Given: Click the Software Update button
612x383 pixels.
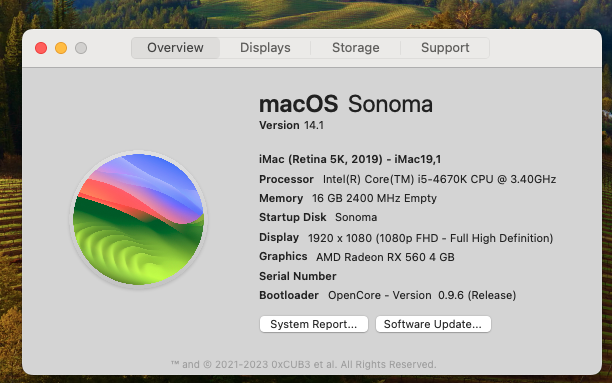Looking at the screenshot, I should coord(433,324).
